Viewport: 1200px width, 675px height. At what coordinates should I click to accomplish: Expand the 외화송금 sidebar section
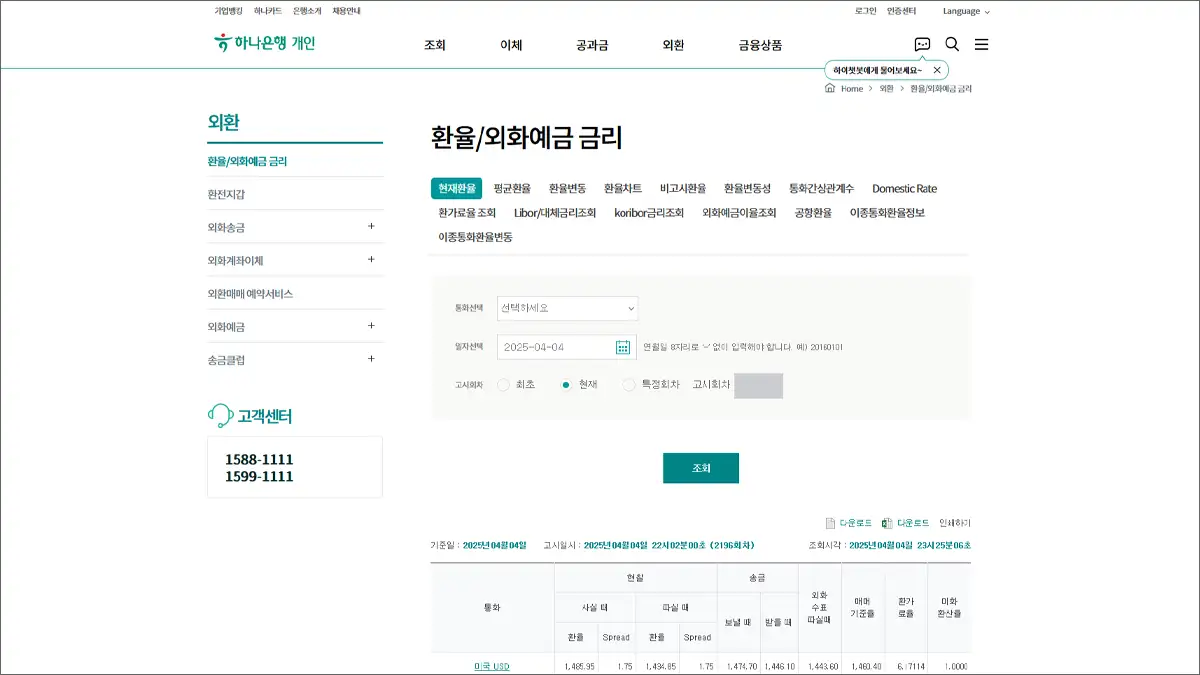click(x=370, y=227)
